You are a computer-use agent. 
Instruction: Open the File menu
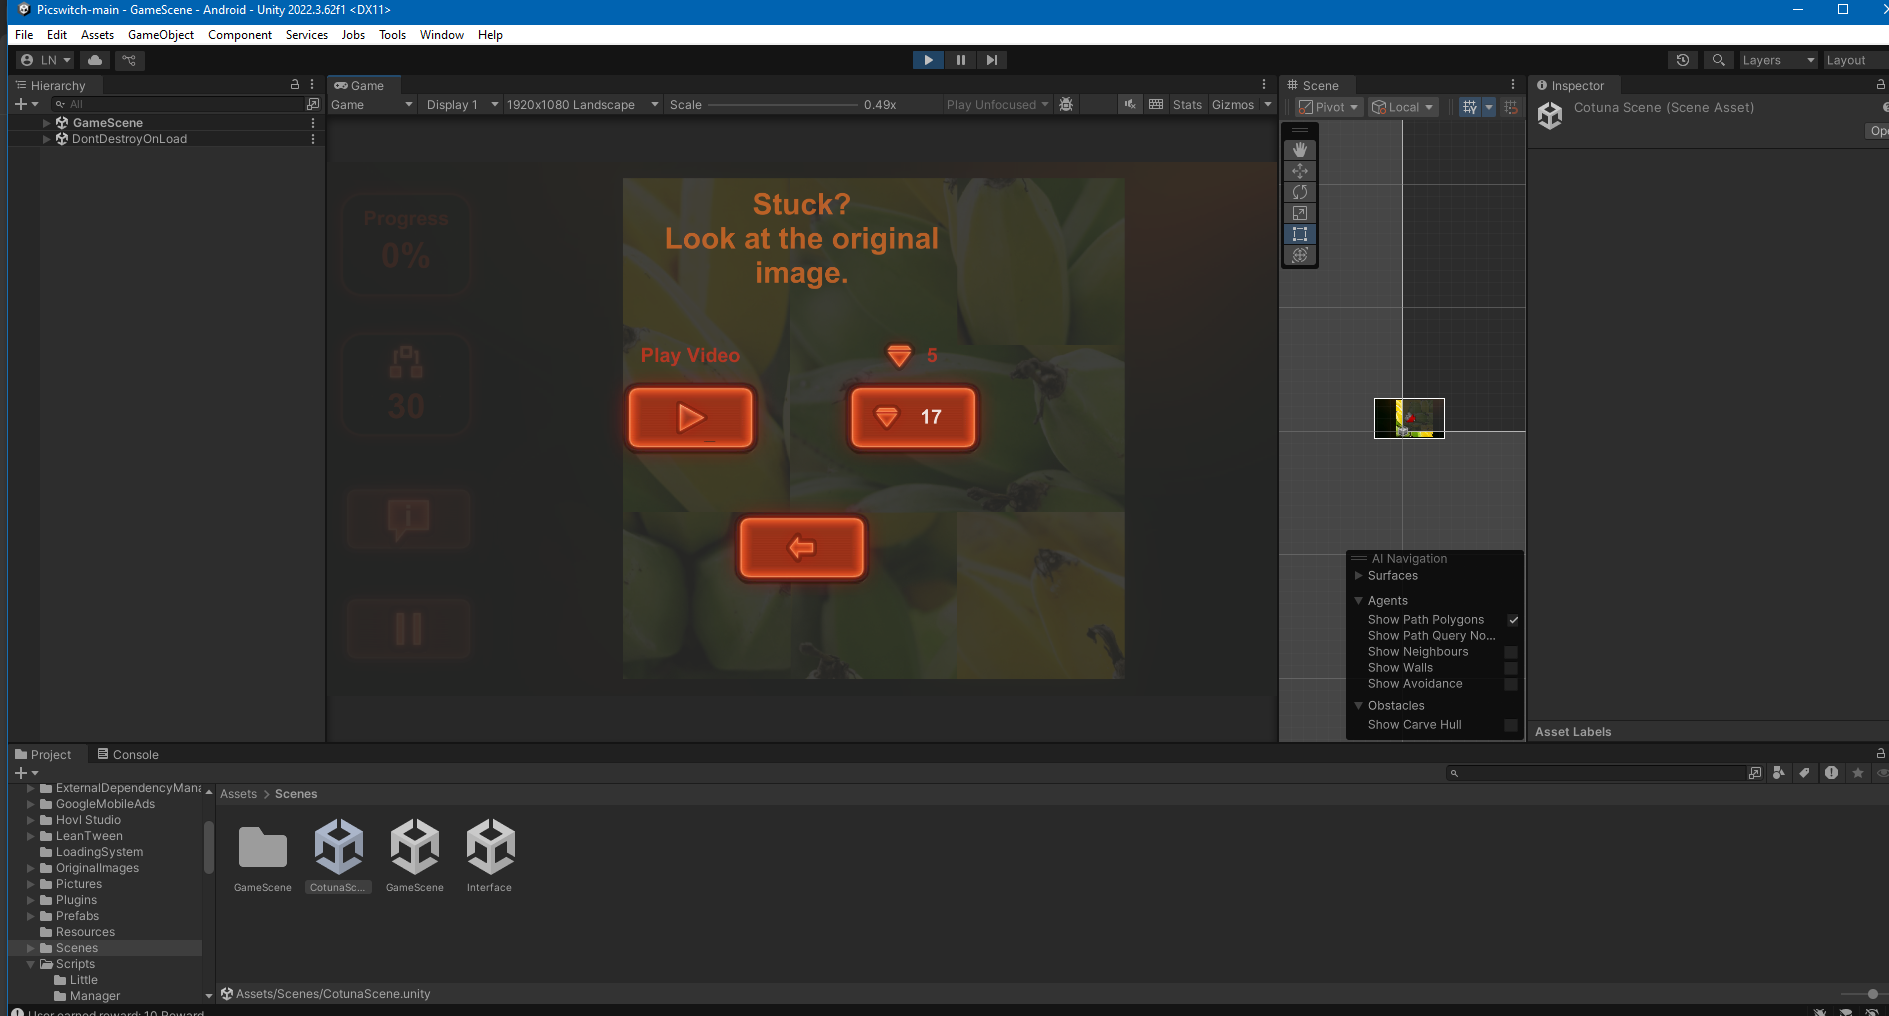pos(24,34)
